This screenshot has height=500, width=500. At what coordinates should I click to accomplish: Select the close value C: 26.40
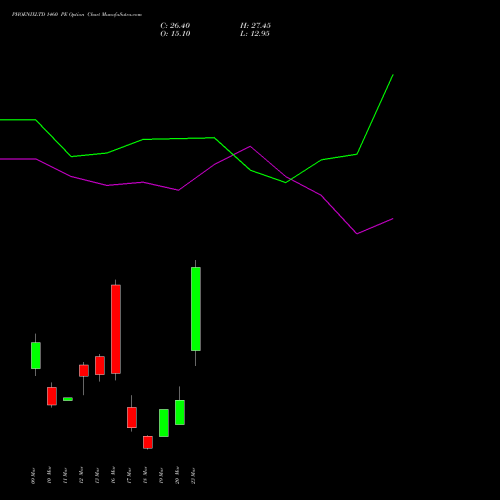click(x=175, y=26)
